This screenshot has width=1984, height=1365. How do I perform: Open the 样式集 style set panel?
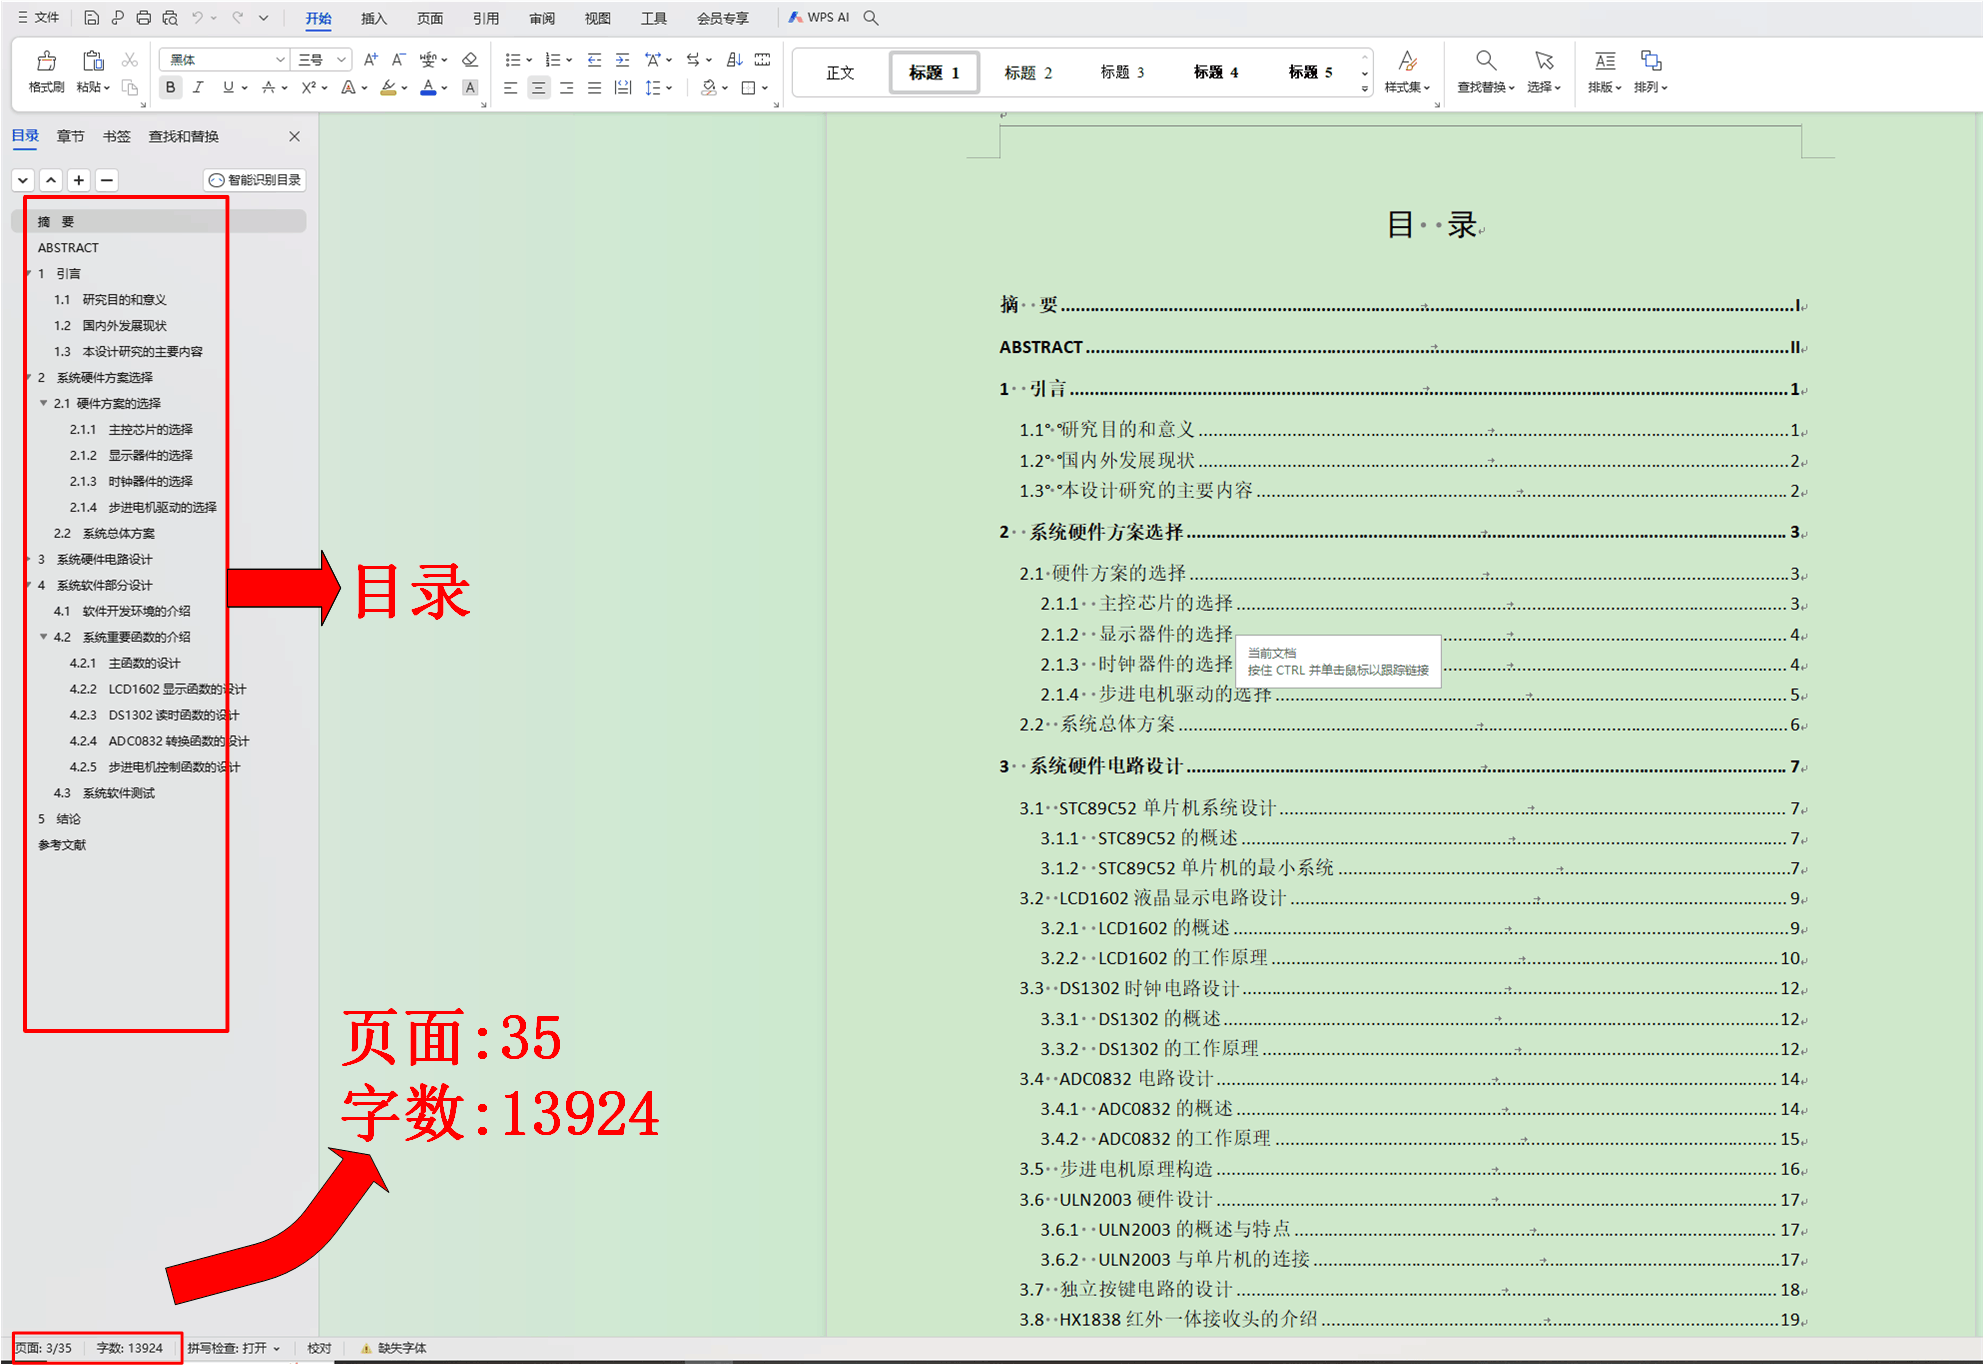(x=1407, y=71)
